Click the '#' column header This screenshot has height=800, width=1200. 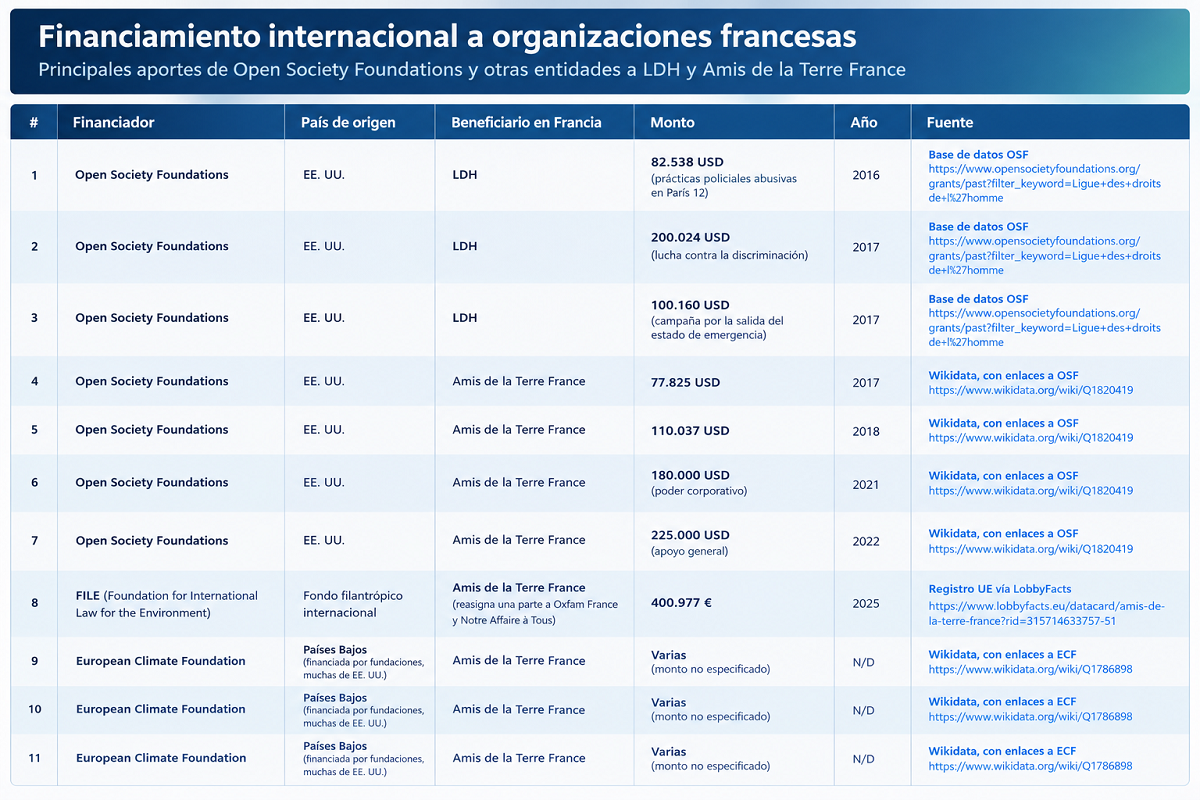34,122
